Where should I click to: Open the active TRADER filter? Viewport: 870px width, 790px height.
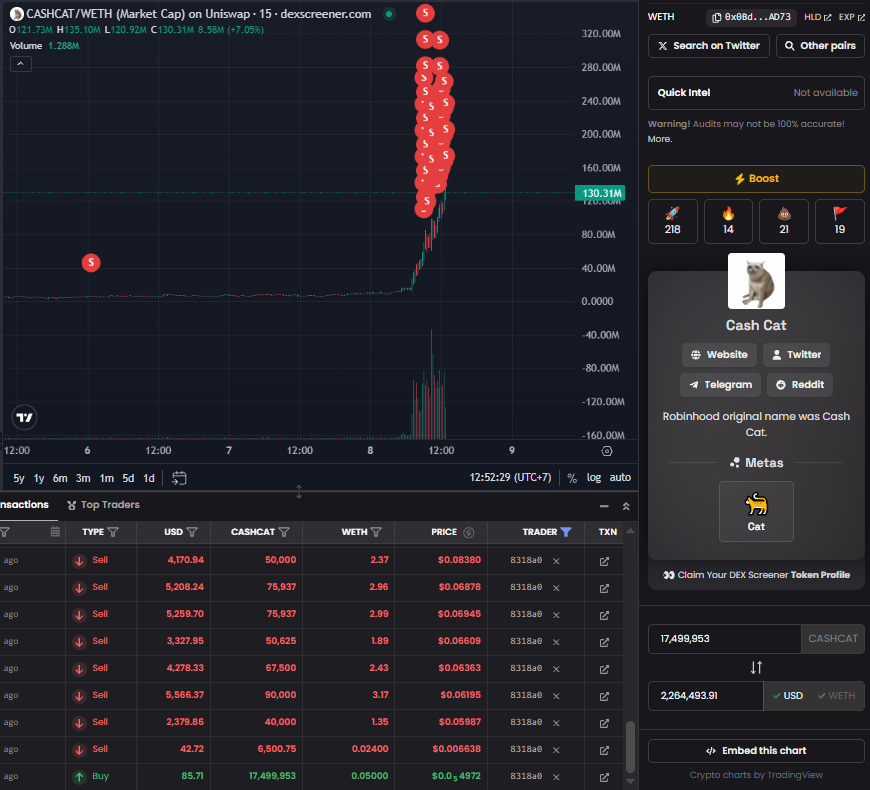[566, 532]
